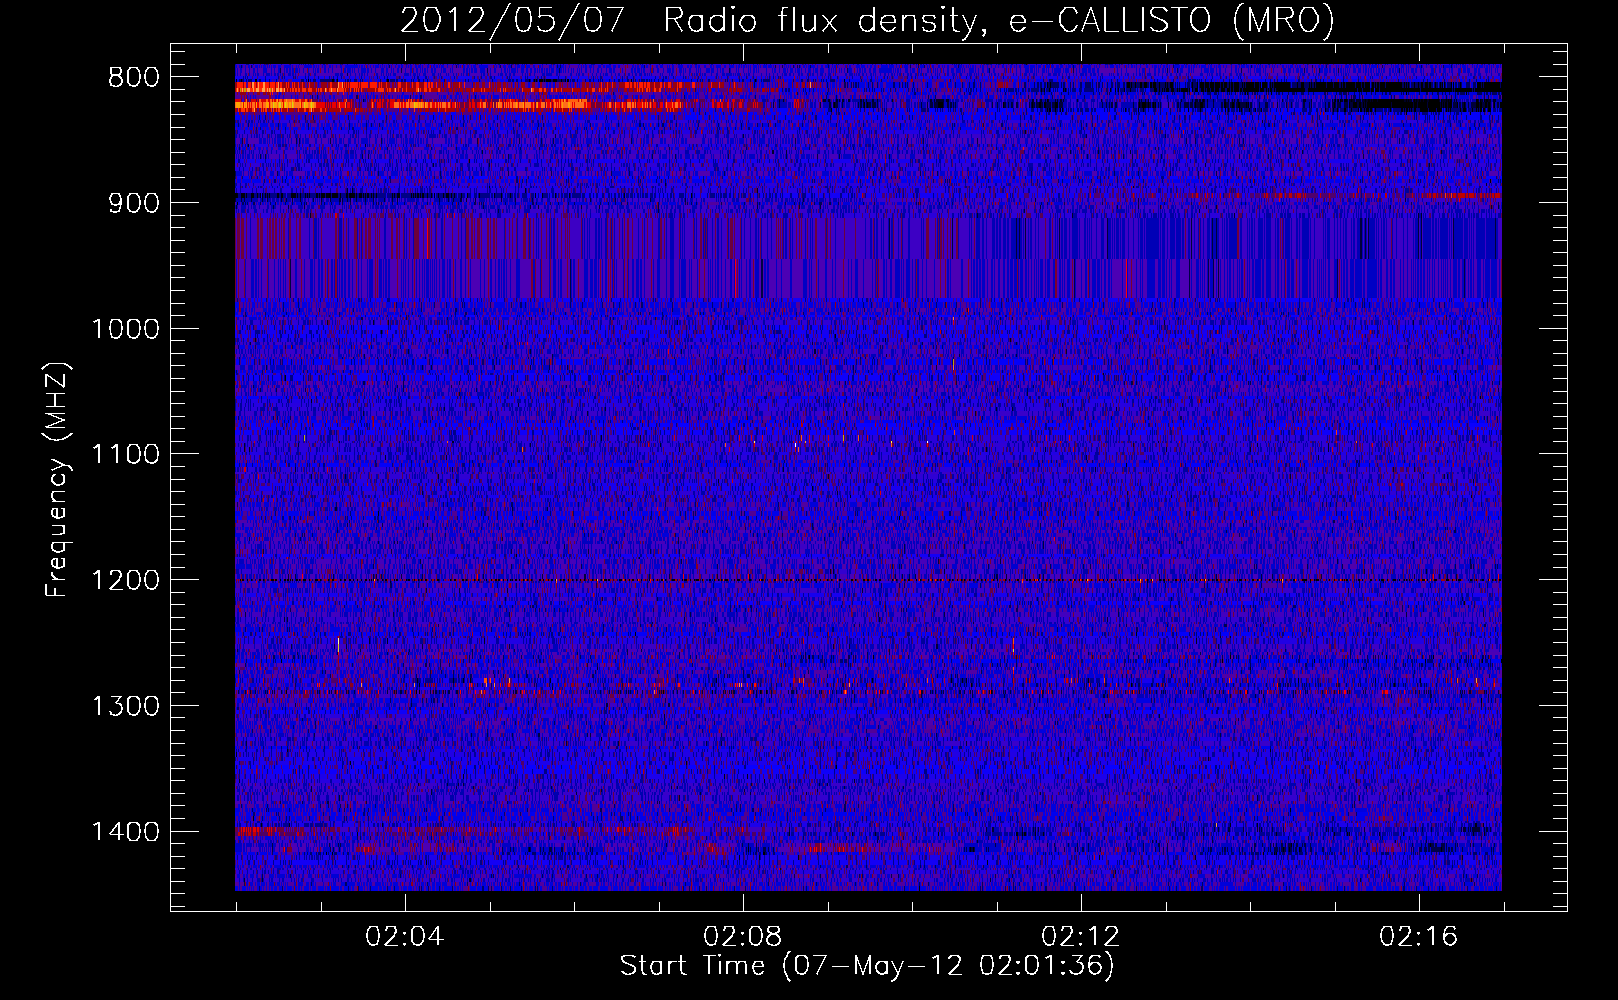Select the "2012/05/07" date in the title

tap(512, 20)
